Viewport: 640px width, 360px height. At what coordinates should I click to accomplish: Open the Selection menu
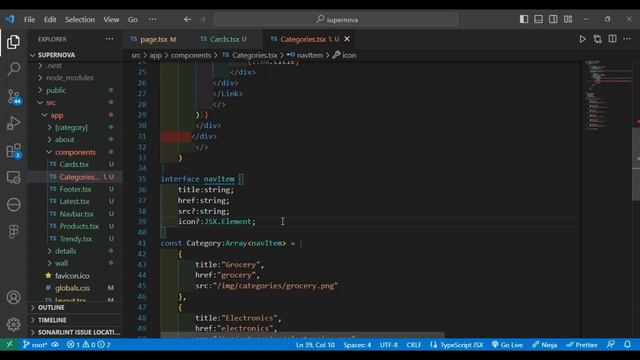[80, 19]
